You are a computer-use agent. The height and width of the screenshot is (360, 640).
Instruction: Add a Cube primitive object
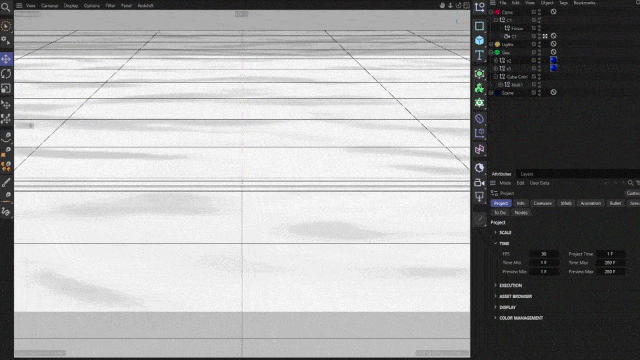click(x=480, y=40)
